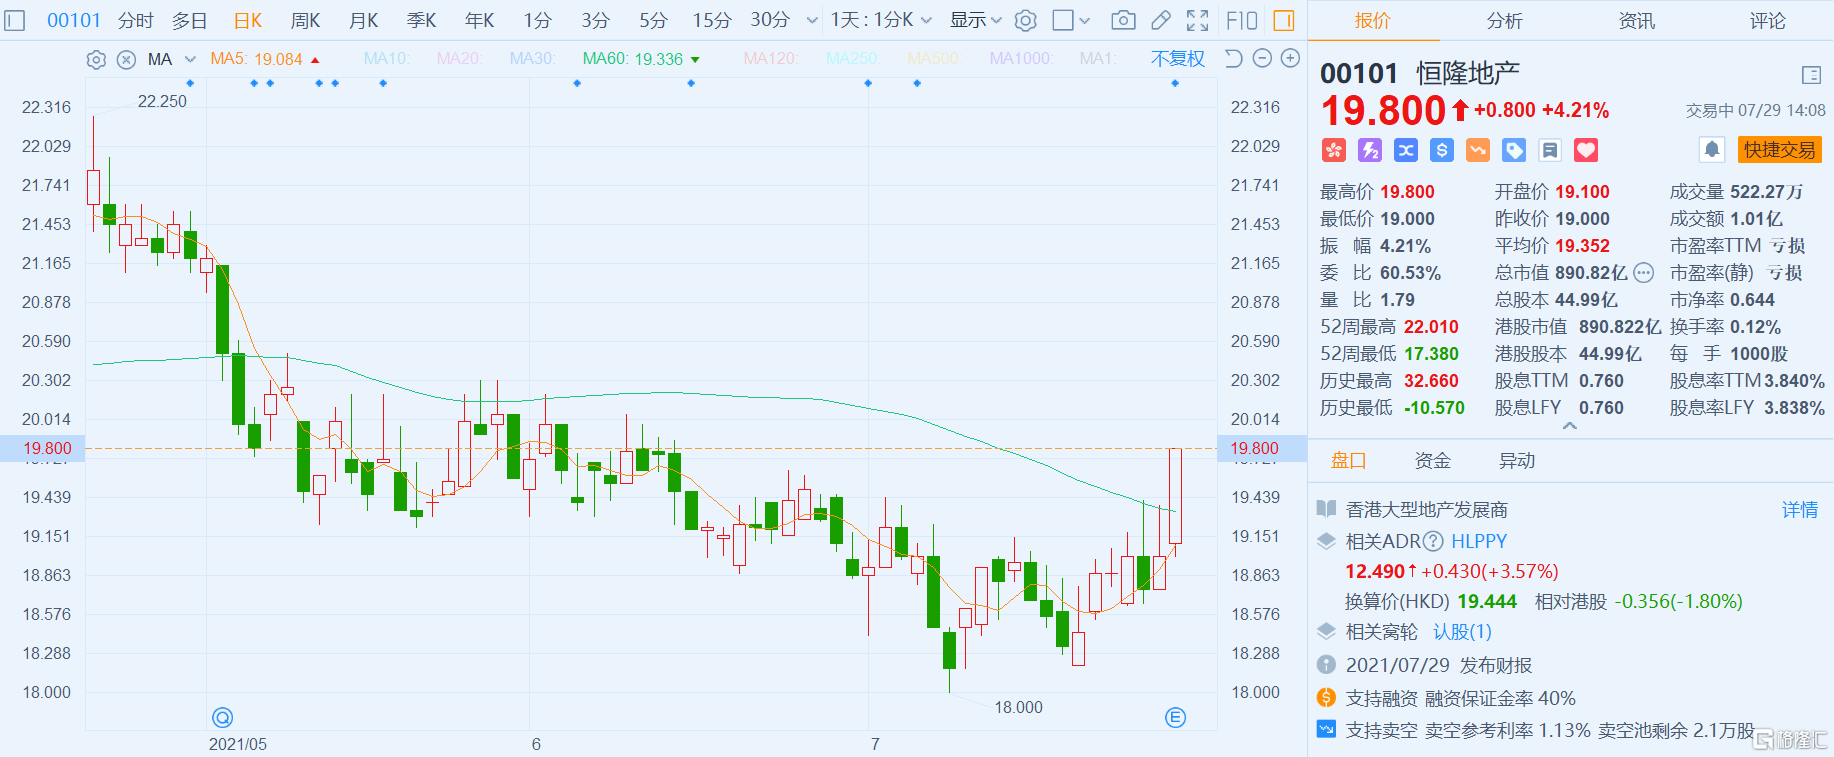Toggle the right quote panel visibility

coord(1284,20)
